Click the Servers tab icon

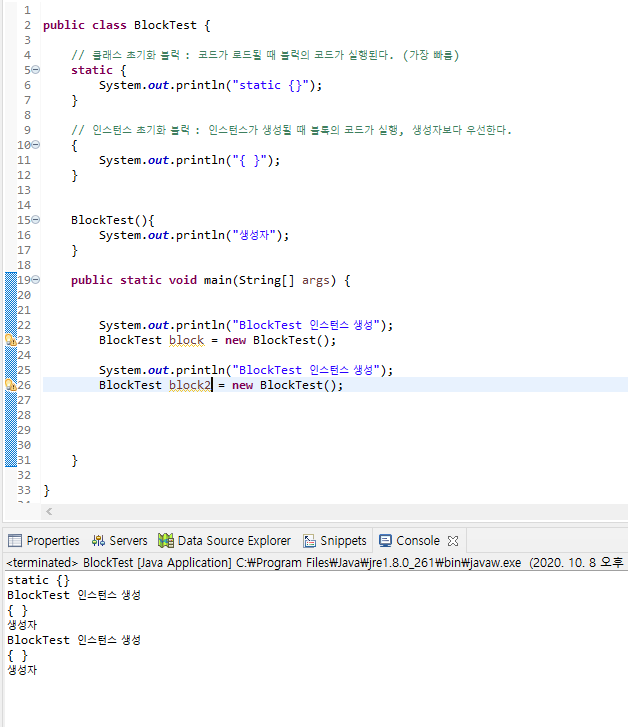(x=98, y=541)
